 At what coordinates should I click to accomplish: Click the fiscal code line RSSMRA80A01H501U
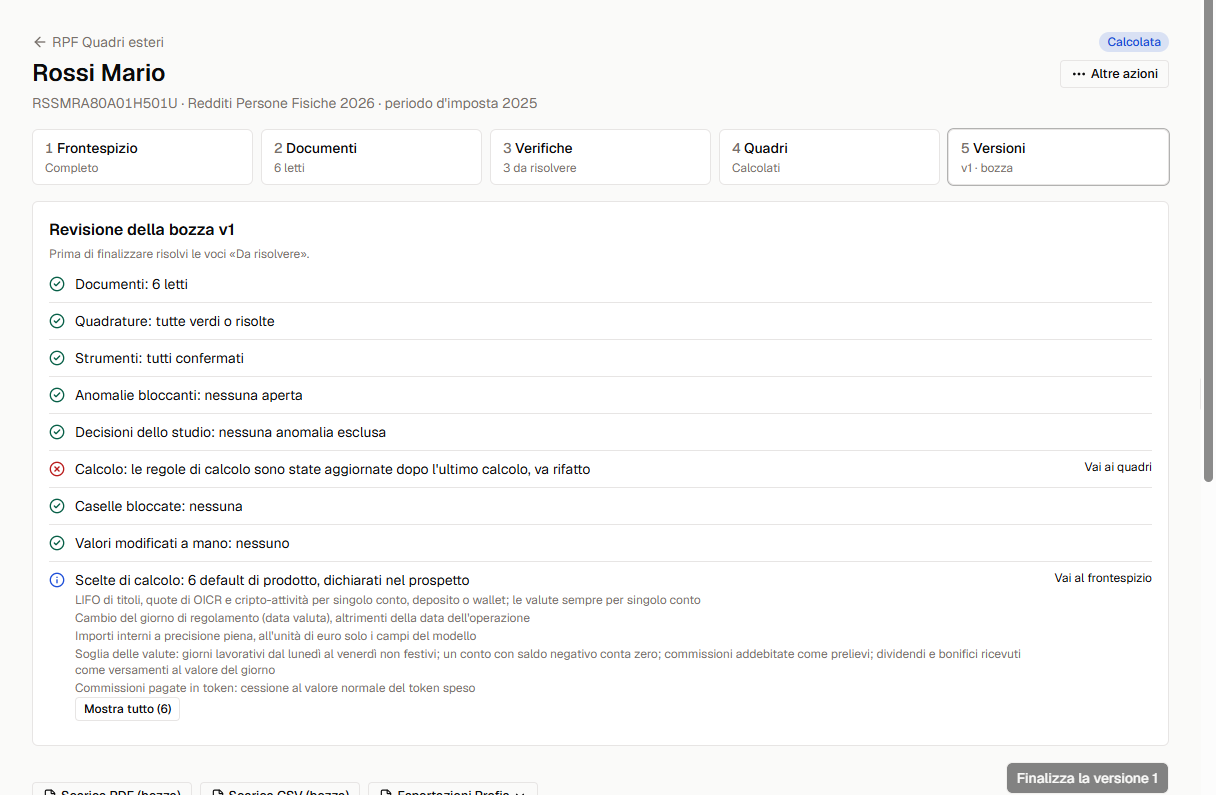coord(285,103)
